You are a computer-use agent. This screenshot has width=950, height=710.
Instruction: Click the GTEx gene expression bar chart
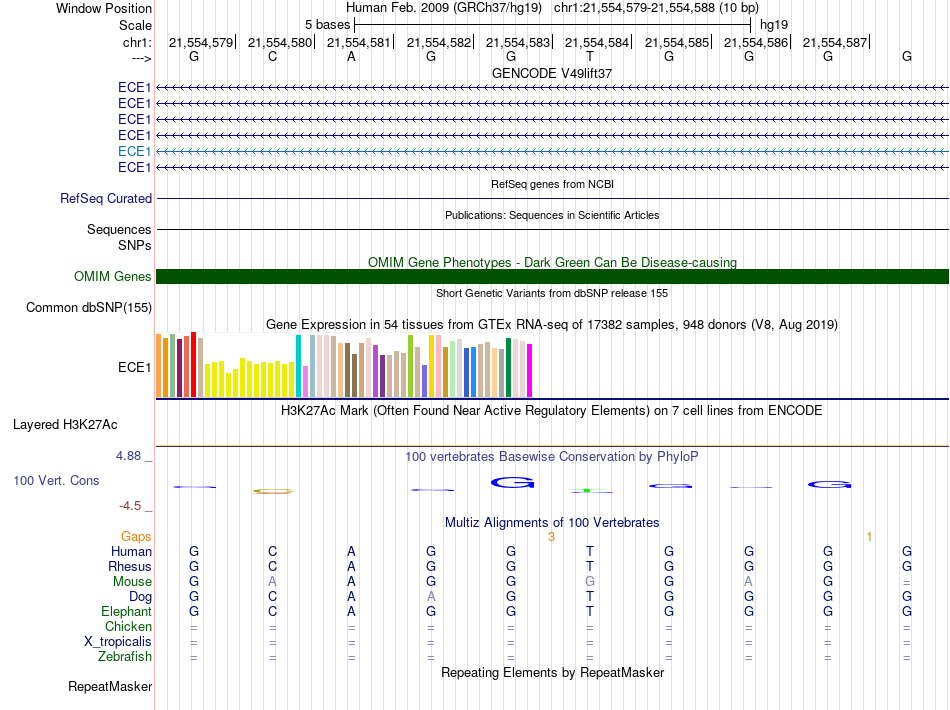tap(345, 366)
